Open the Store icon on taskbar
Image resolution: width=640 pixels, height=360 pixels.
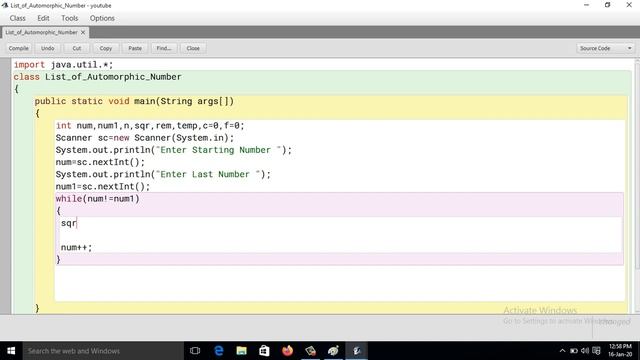(264, 351)
